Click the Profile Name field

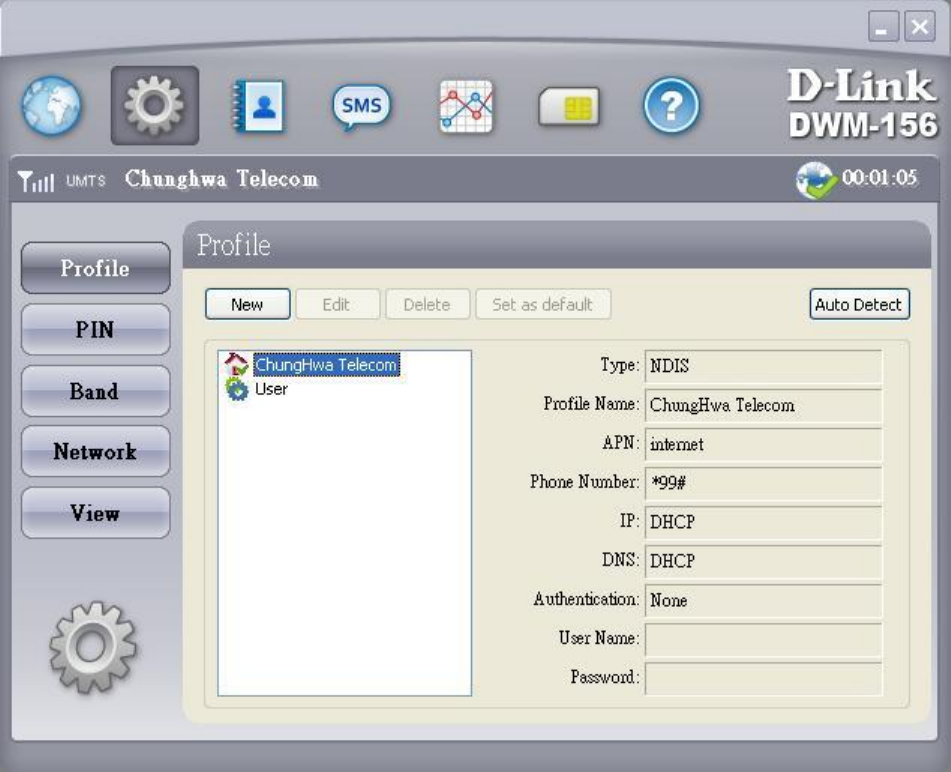(x=764, y=405)
